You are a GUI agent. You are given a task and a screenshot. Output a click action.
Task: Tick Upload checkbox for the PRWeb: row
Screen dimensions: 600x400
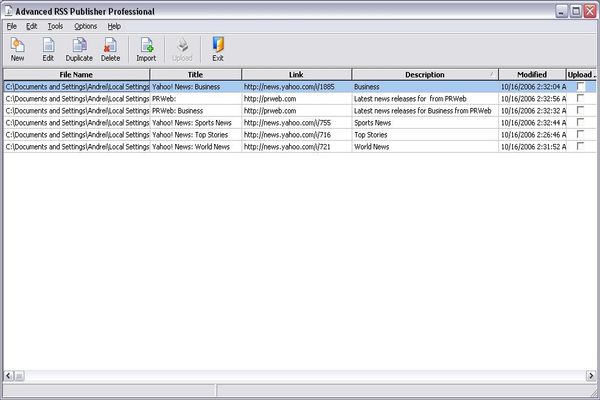[580, 98]
